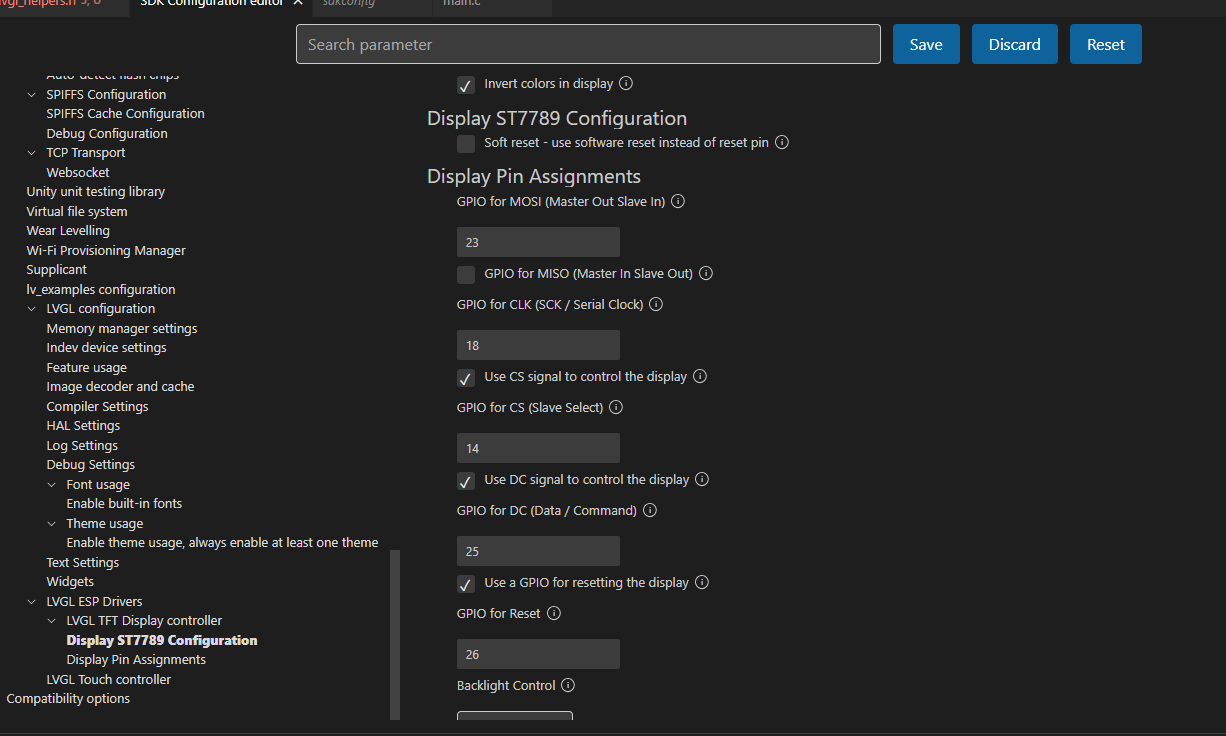Viewport: 1226px width, 736px height.
Task: Click info icon beside GPIO for CLK
Action: pos(656,305)
